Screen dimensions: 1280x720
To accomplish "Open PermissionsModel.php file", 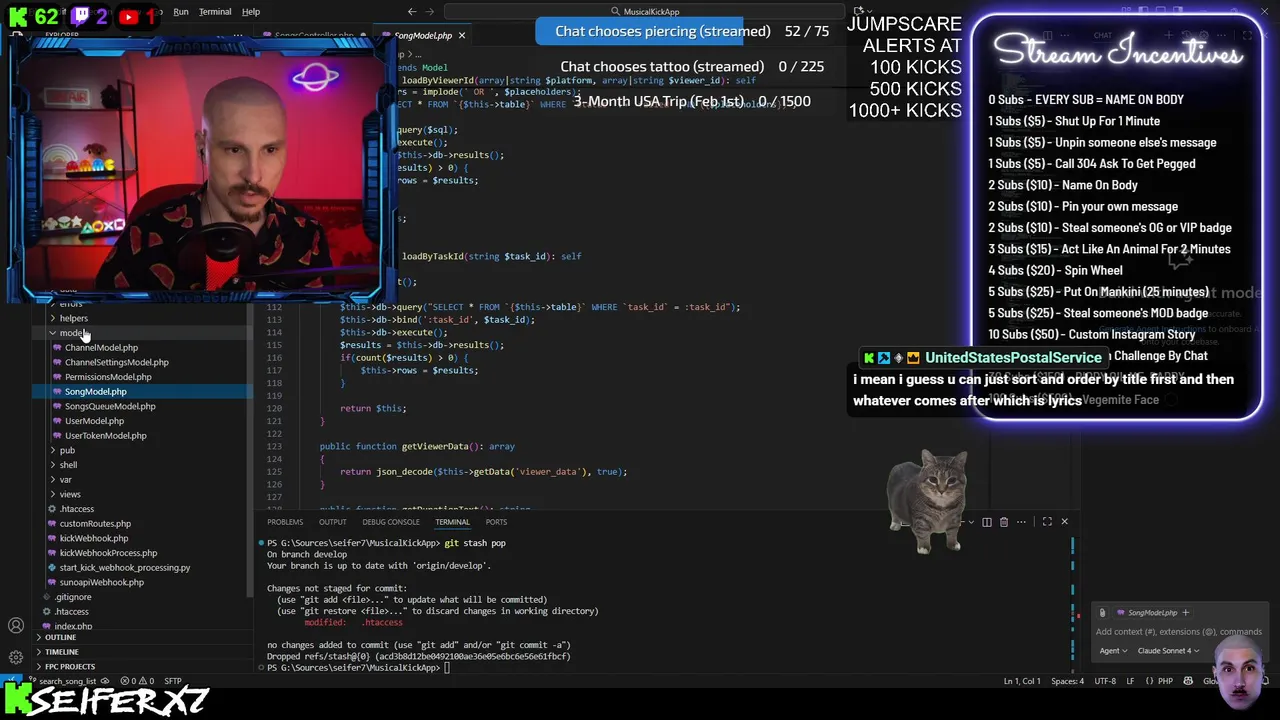I will (108, 377).
